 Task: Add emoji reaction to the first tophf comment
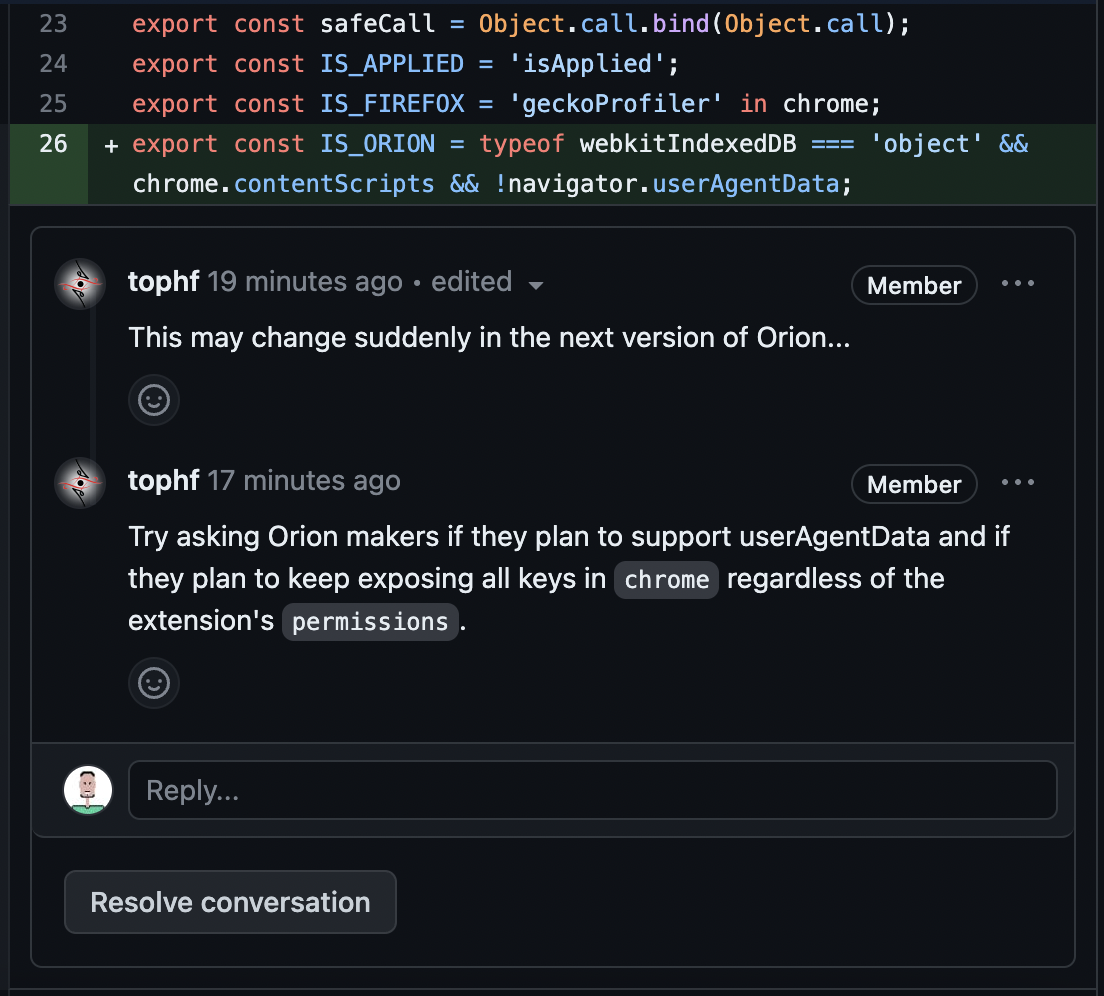point(153,400)
